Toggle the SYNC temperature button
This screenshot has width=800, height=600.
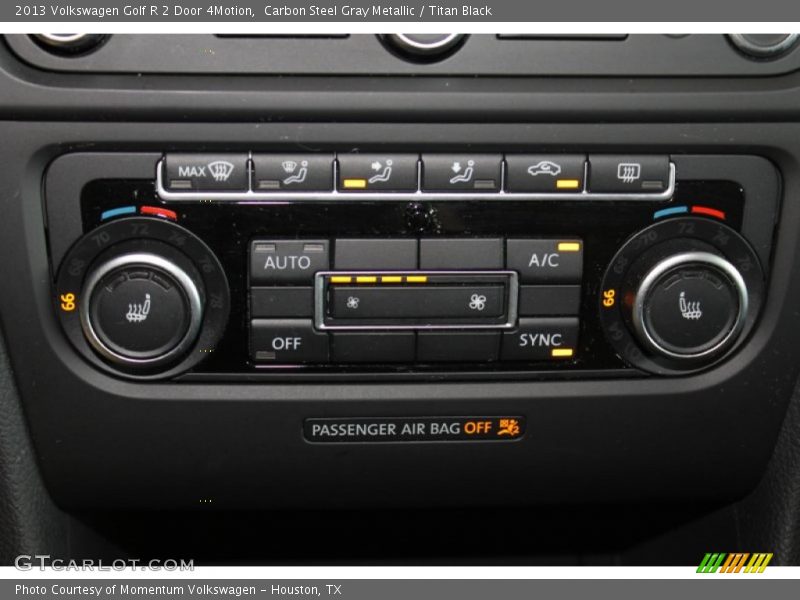click(542, 340)
